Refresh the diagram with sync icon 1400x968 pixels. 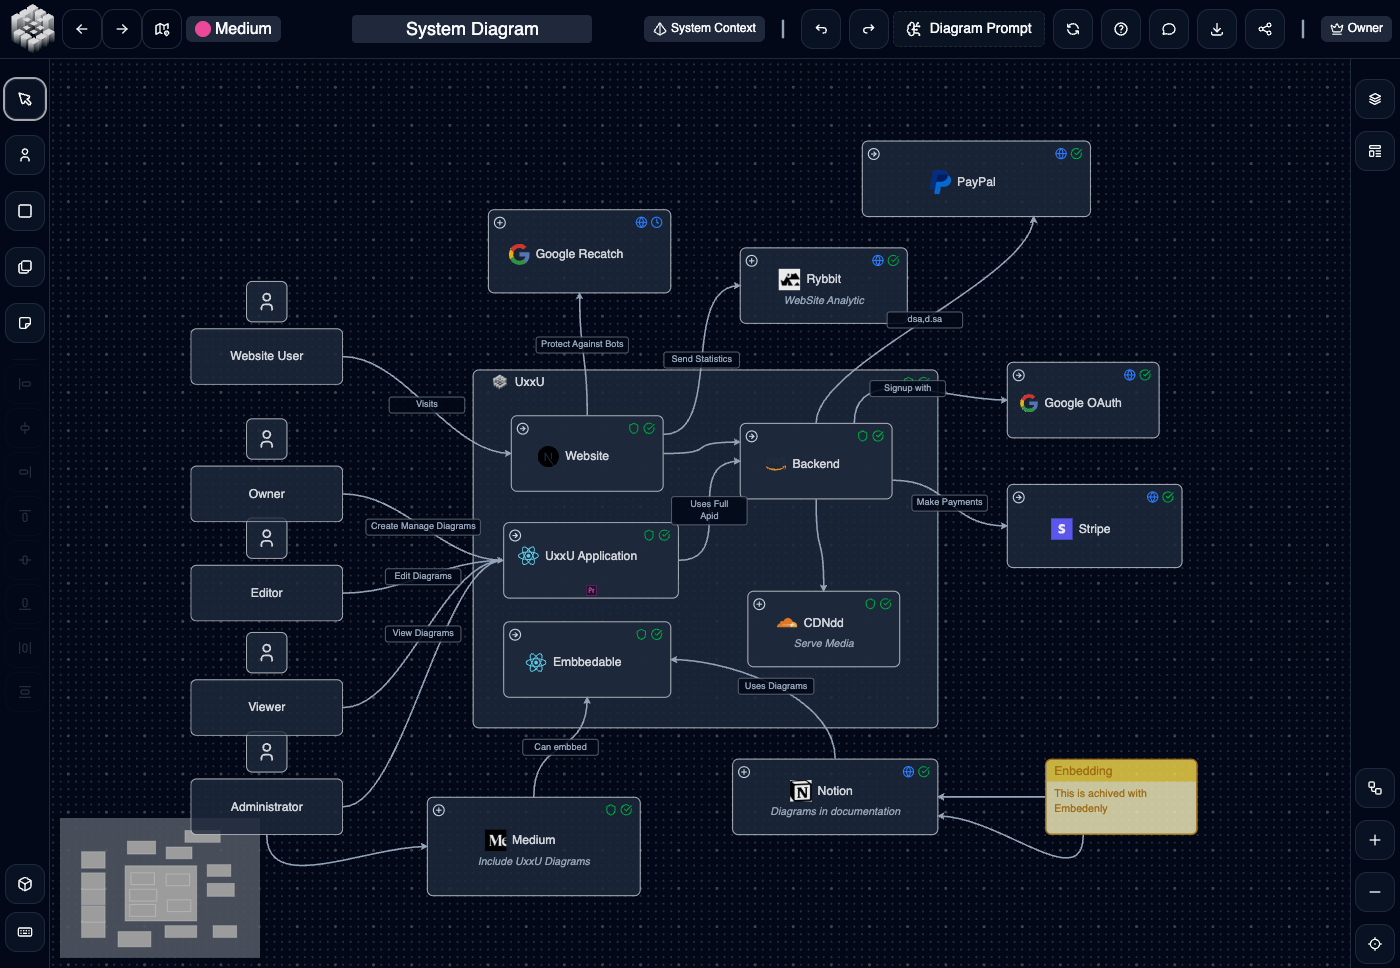pyautogui.click(x=1073, y=29)
